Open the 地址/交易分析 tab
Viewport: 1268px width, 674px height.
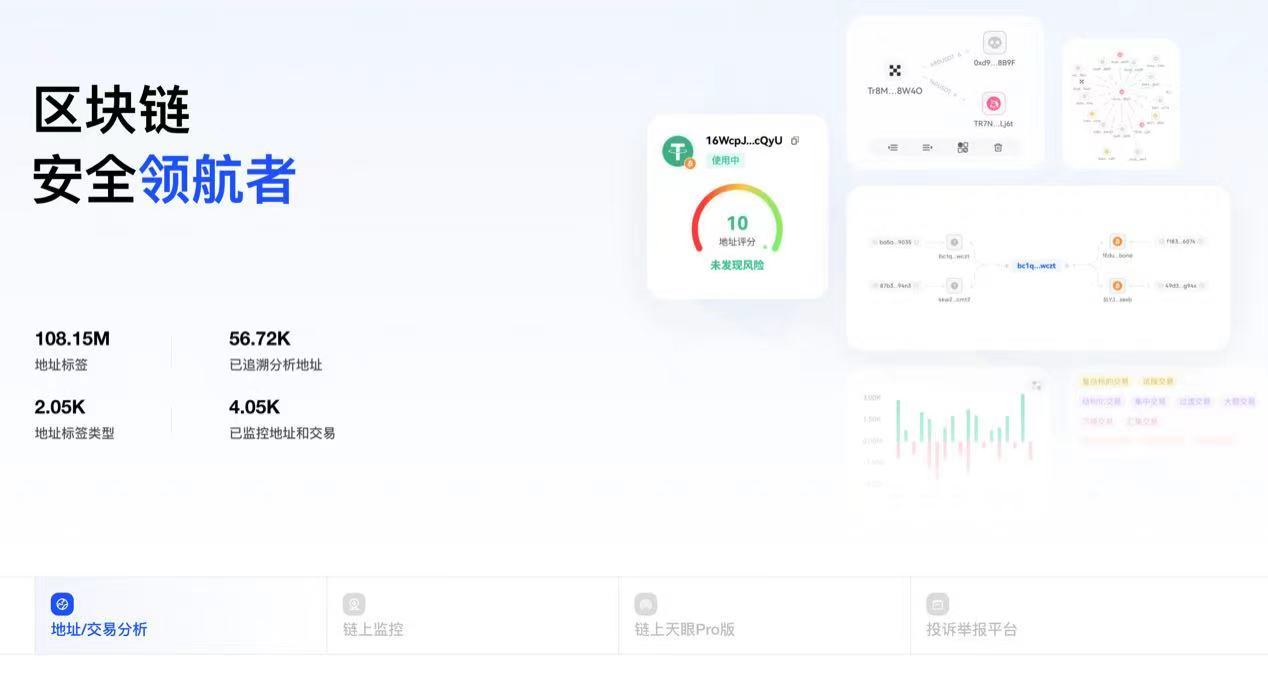tap(180, 616)
